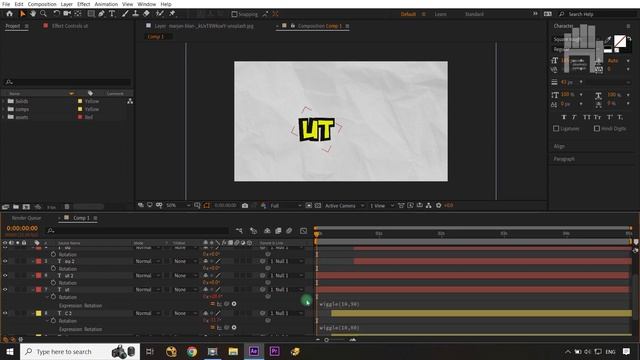Enable Frame Blending icon in the timeline

click(278, 231)
